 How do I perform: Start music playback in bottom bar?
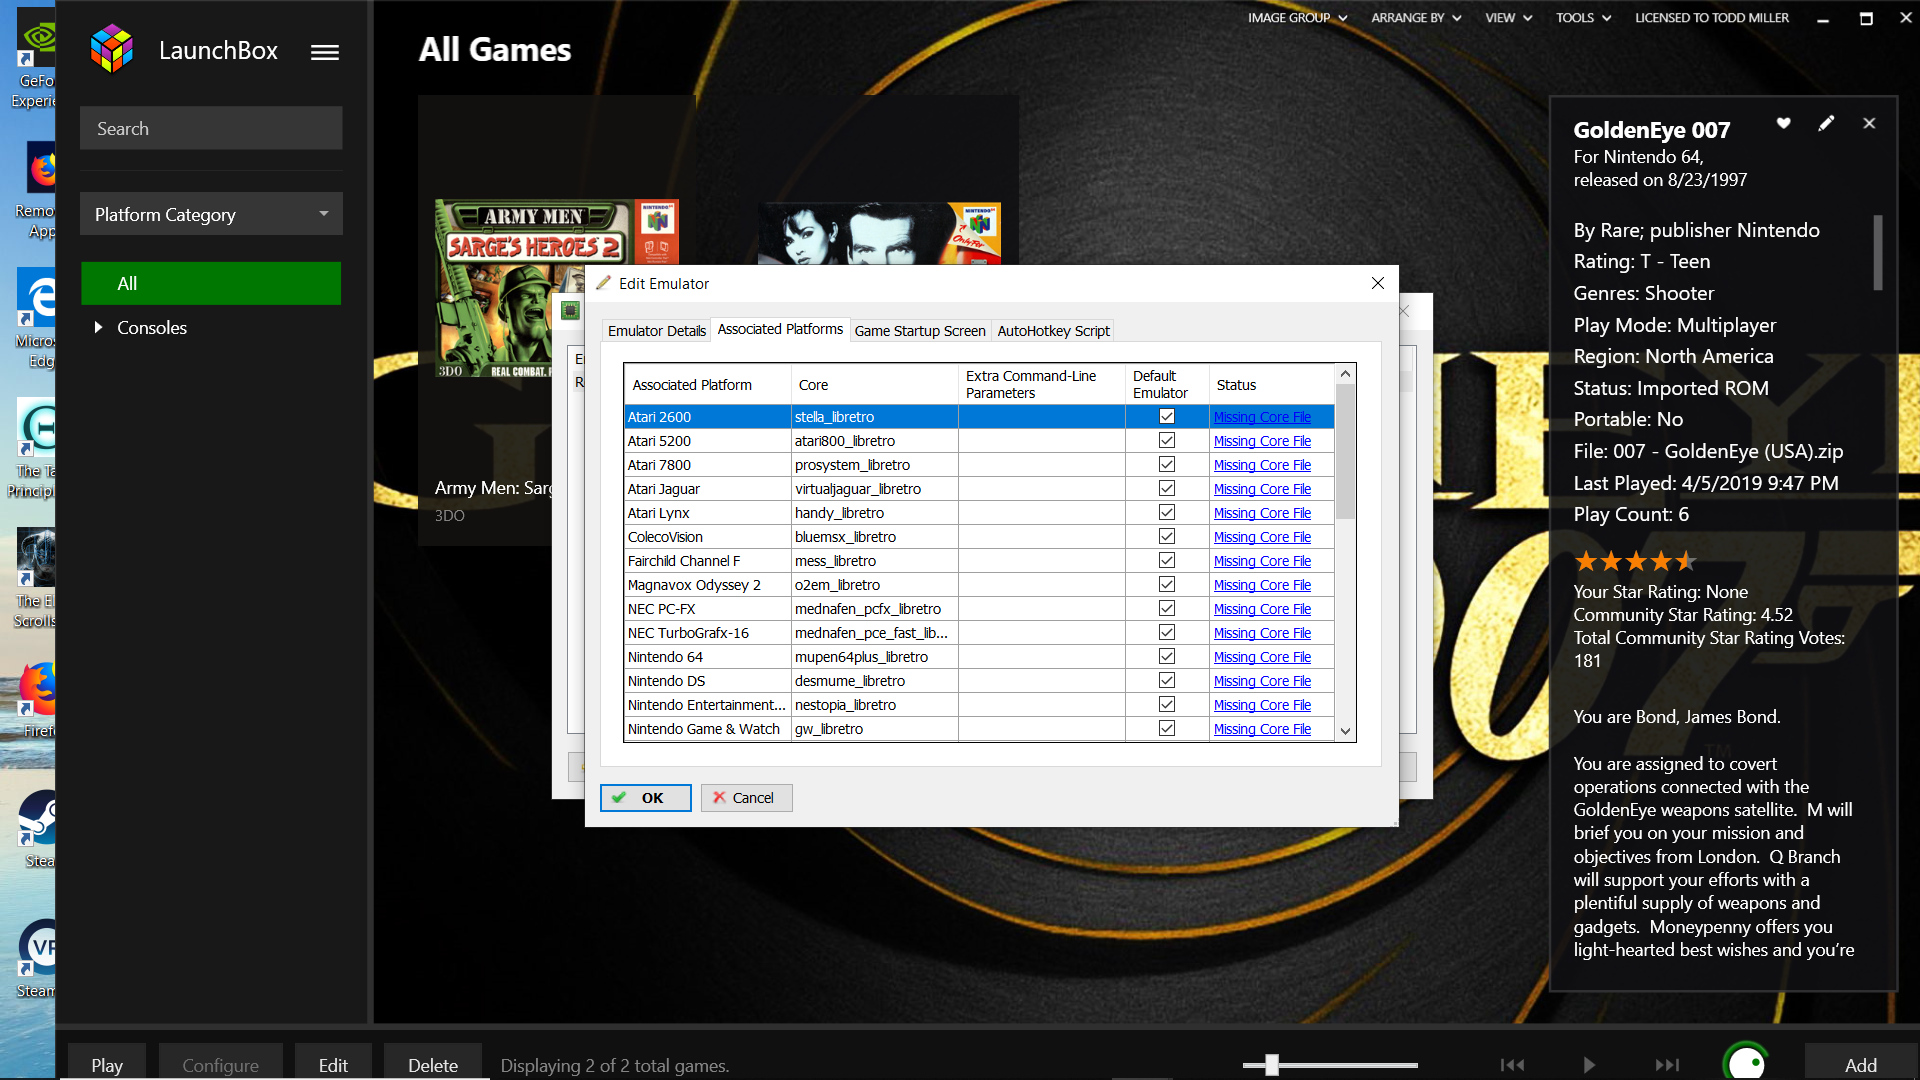[x=1589, y=1065]
